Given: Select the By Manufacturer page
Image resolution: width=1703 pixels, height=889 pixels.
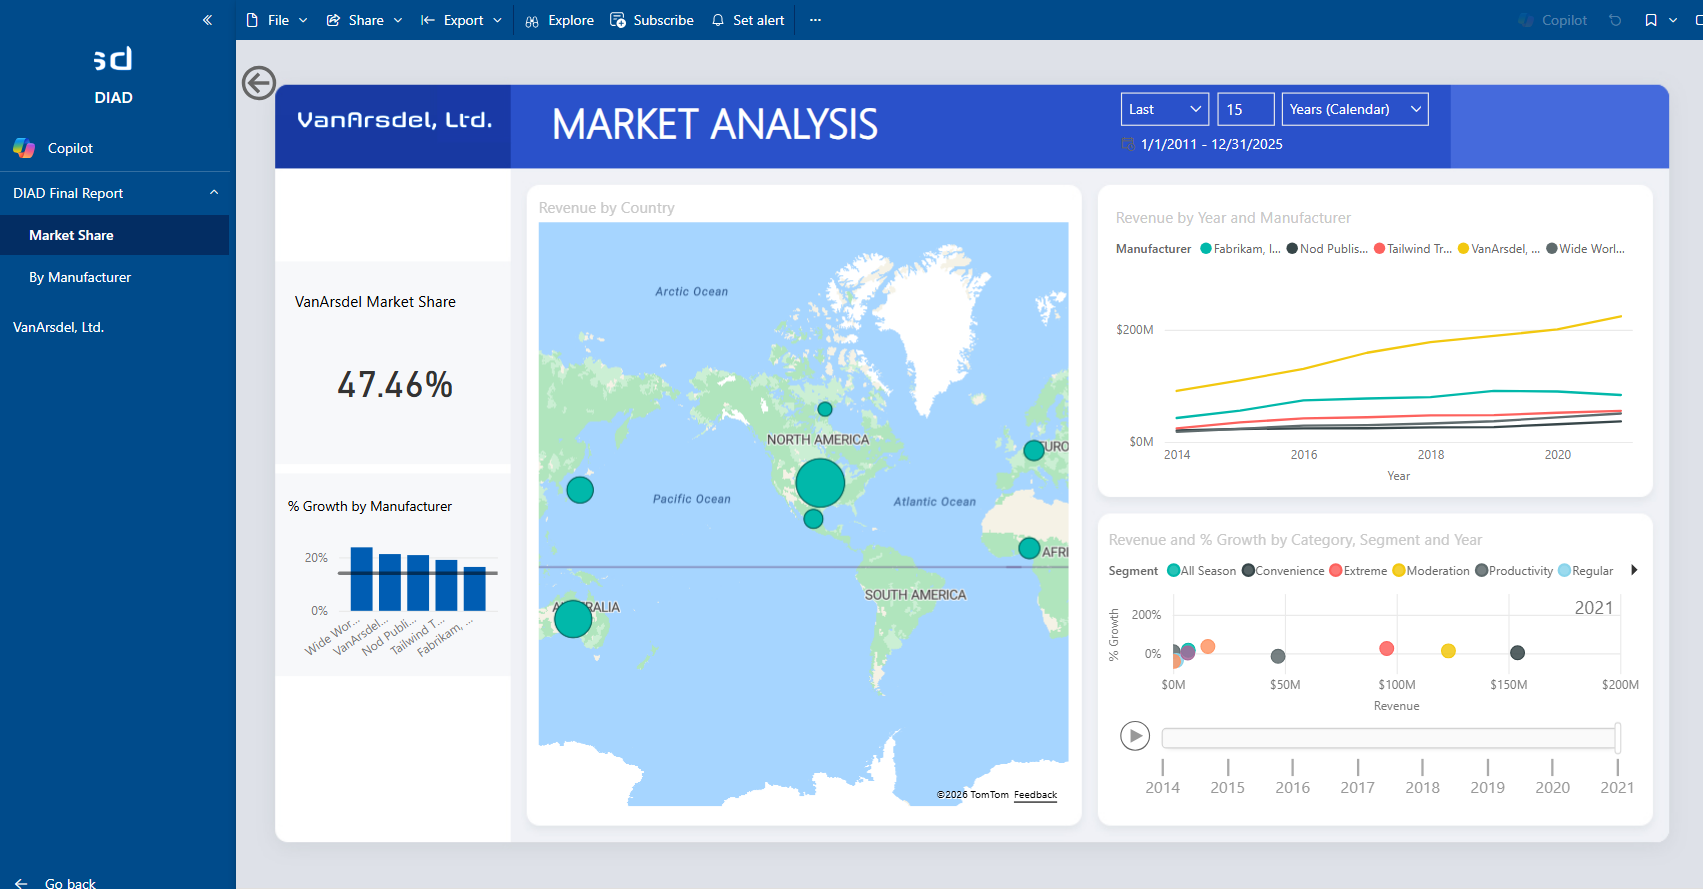Looking at the screenshot, I should 114,277.
